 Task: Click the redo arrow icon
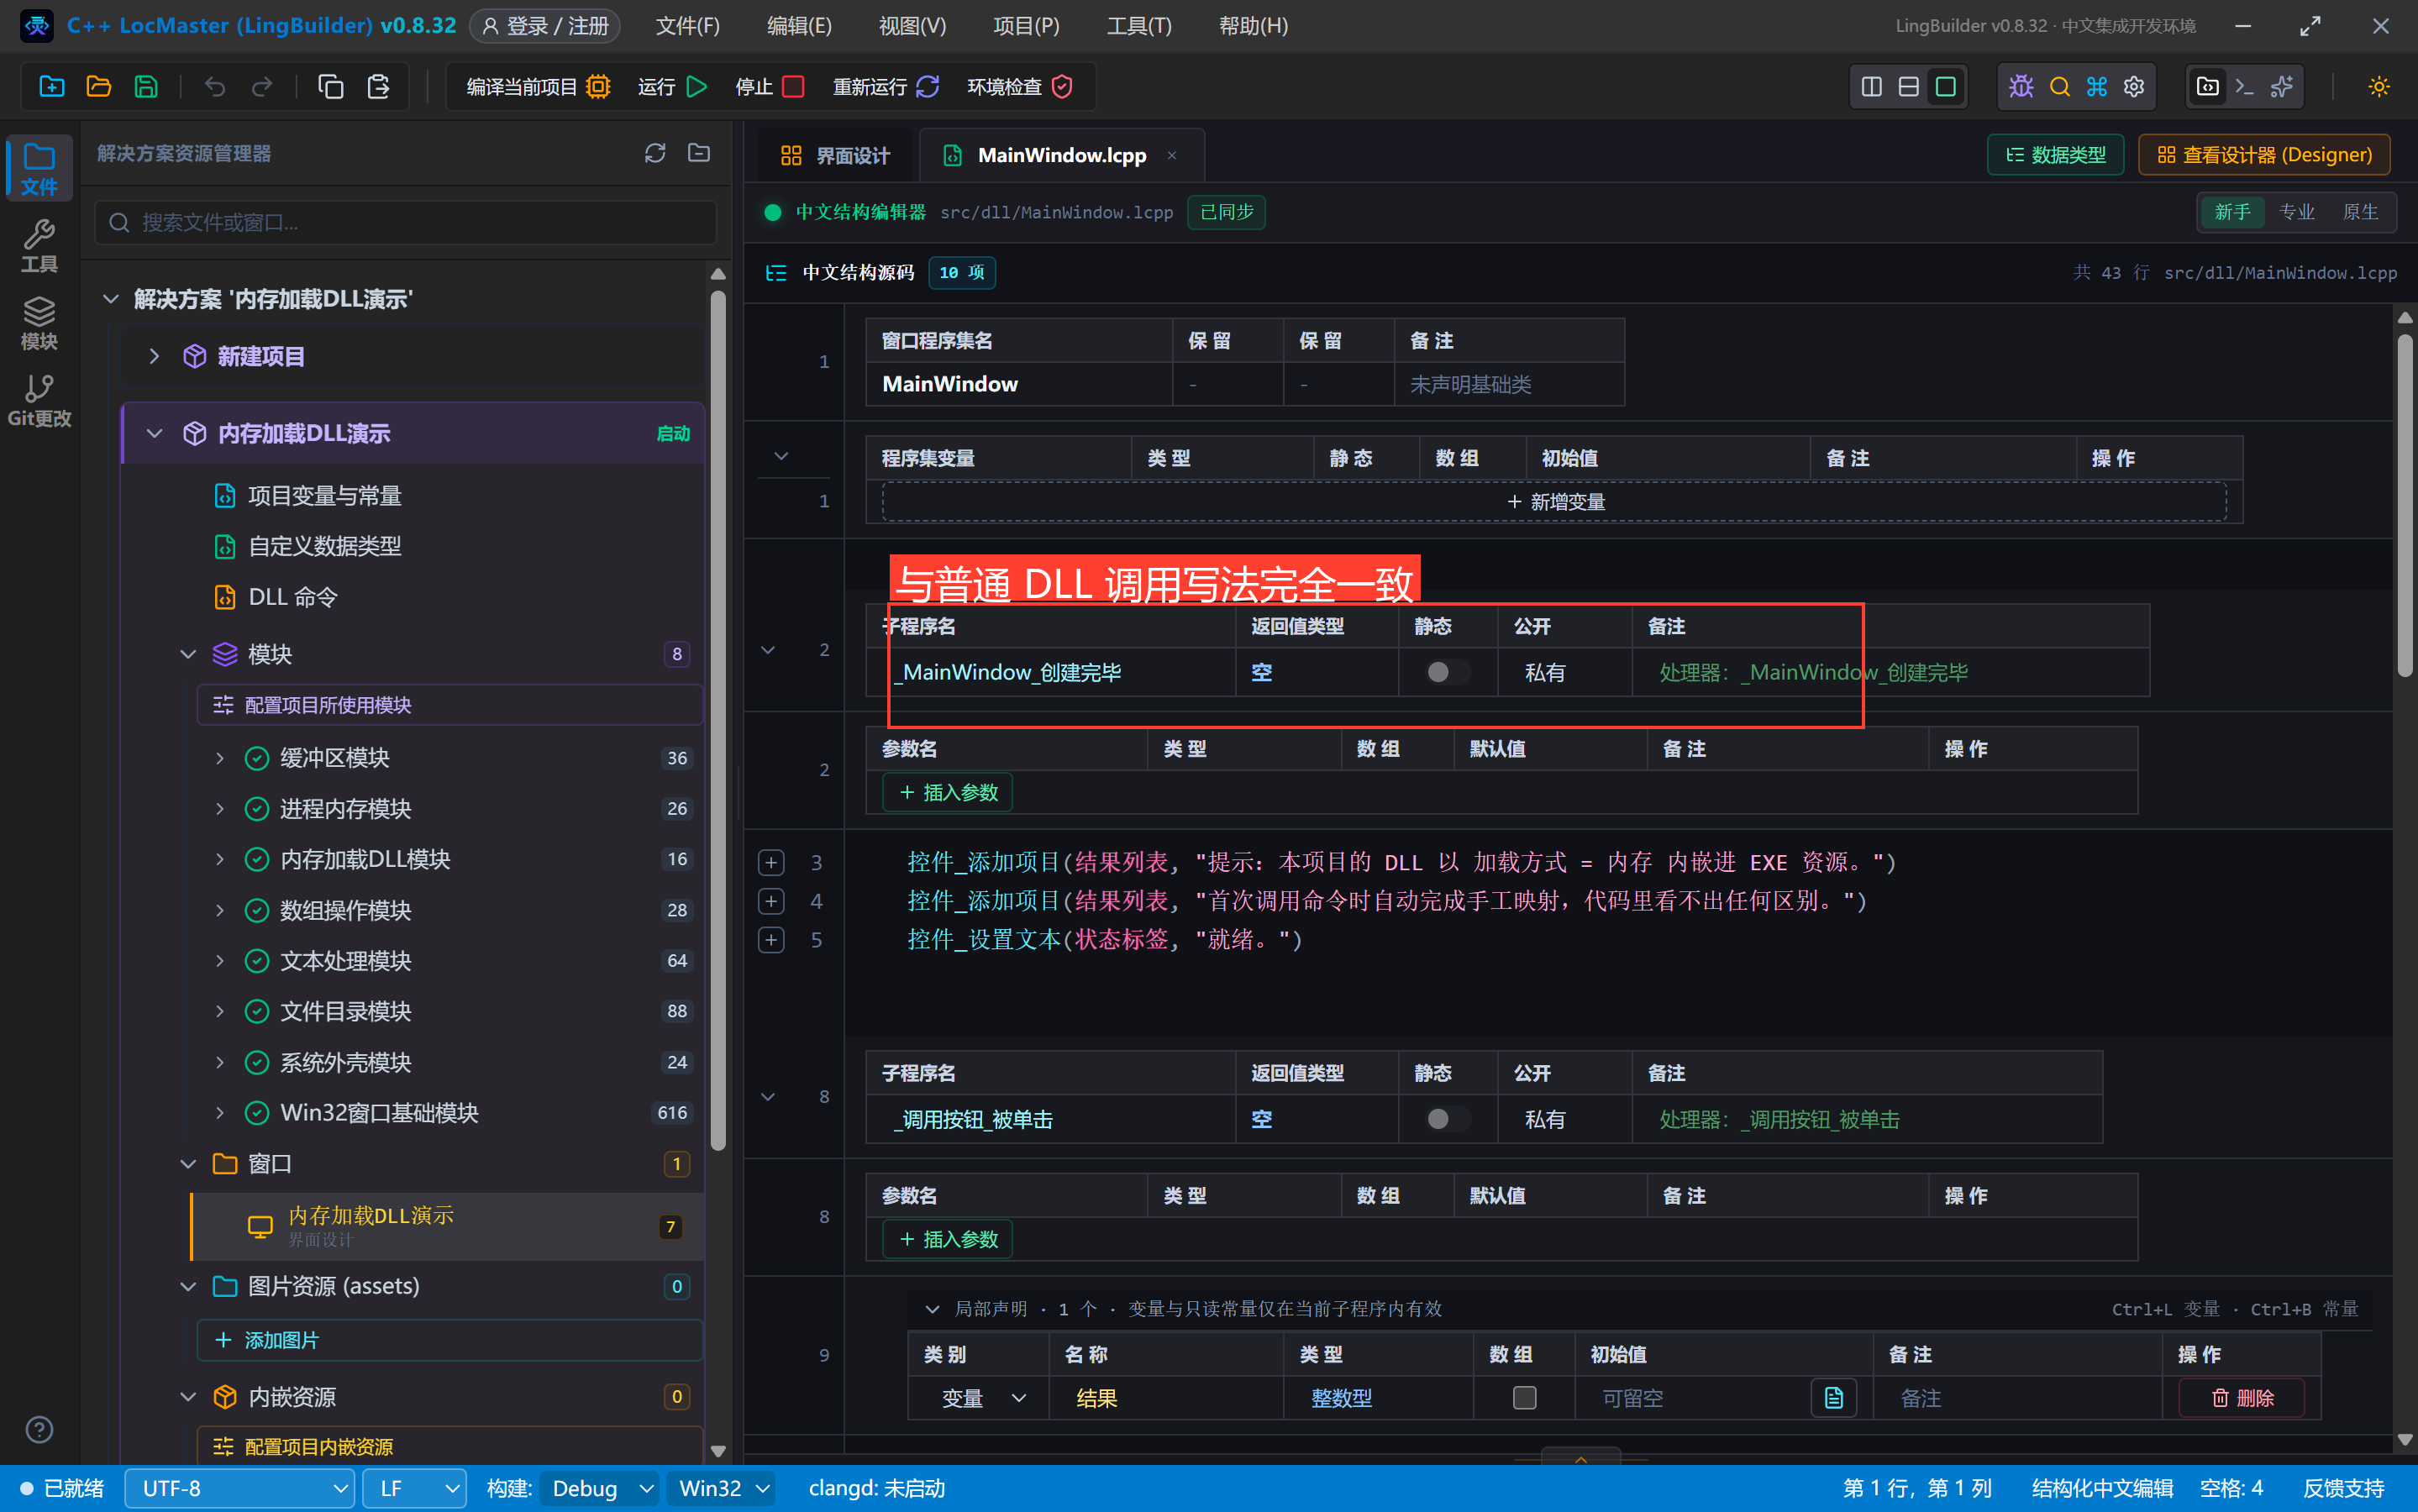[262, 87]
